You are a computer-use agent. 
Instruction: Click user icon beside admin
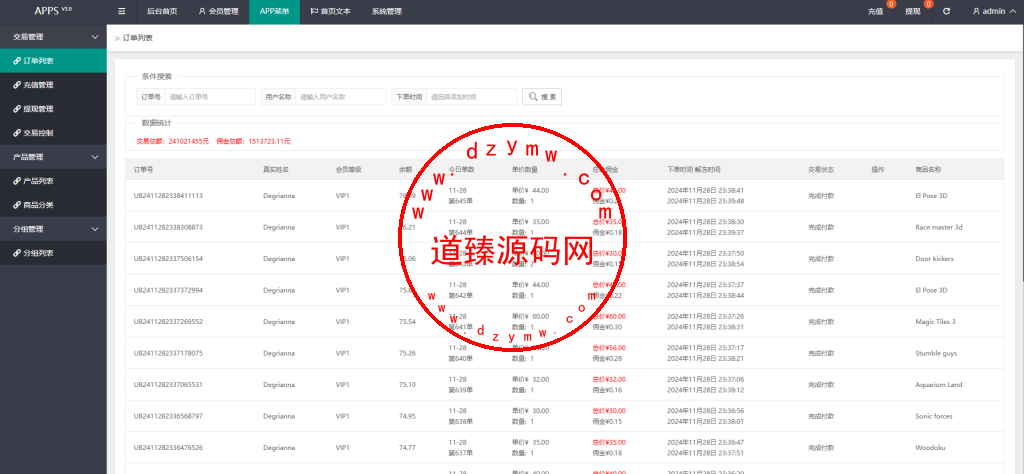click(976, 11)
